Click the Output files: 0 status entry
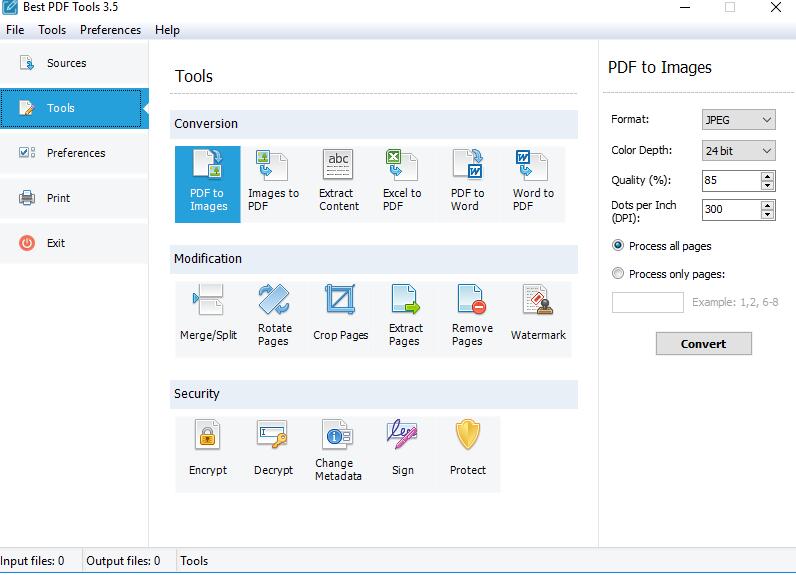This screenshot has width=796, height=575. (123, 561)
